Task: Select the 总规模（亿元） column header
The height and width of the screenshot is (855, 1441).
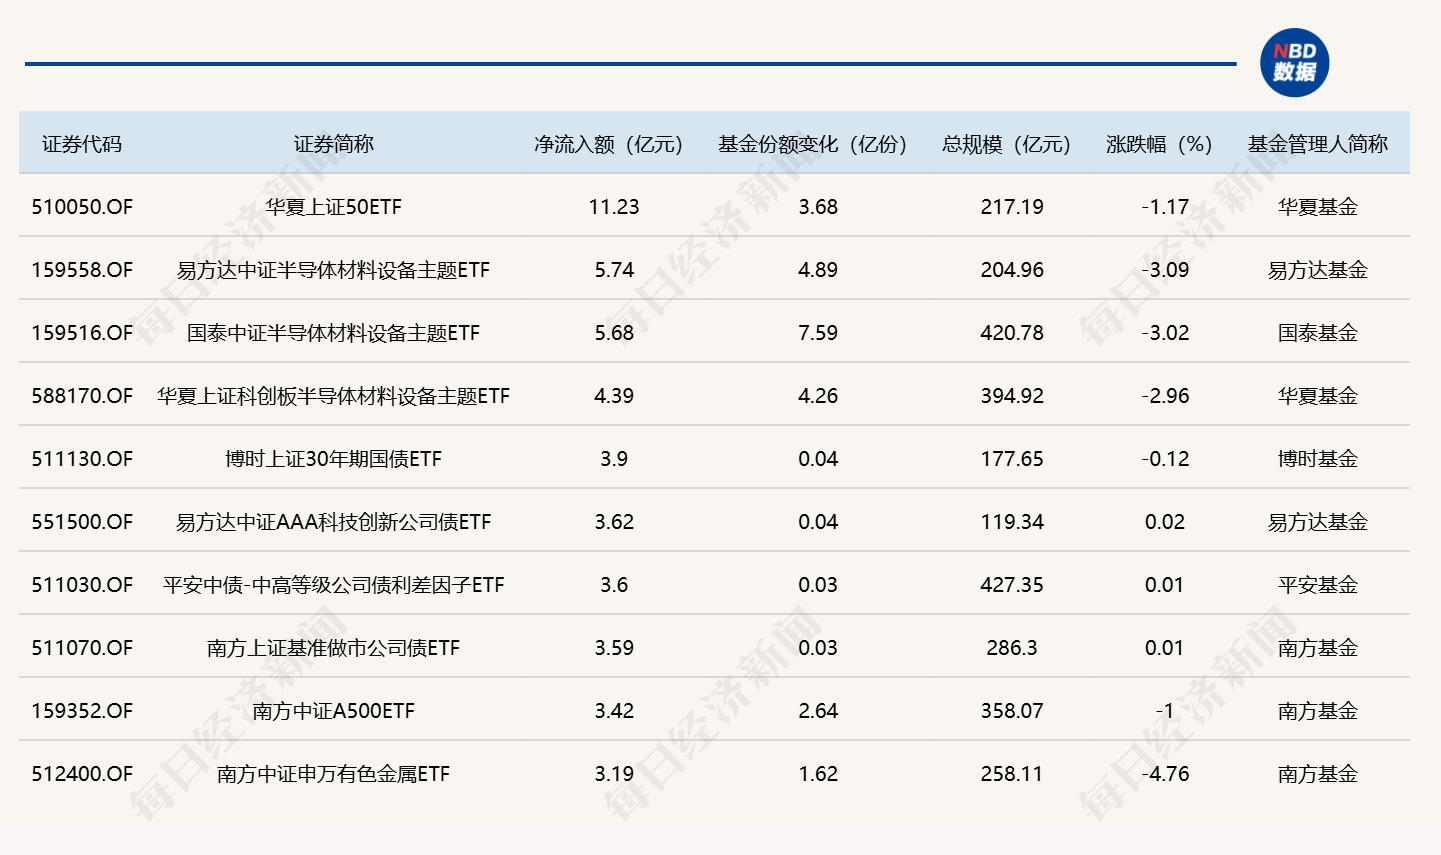Action: click(x=1007, y=144)
